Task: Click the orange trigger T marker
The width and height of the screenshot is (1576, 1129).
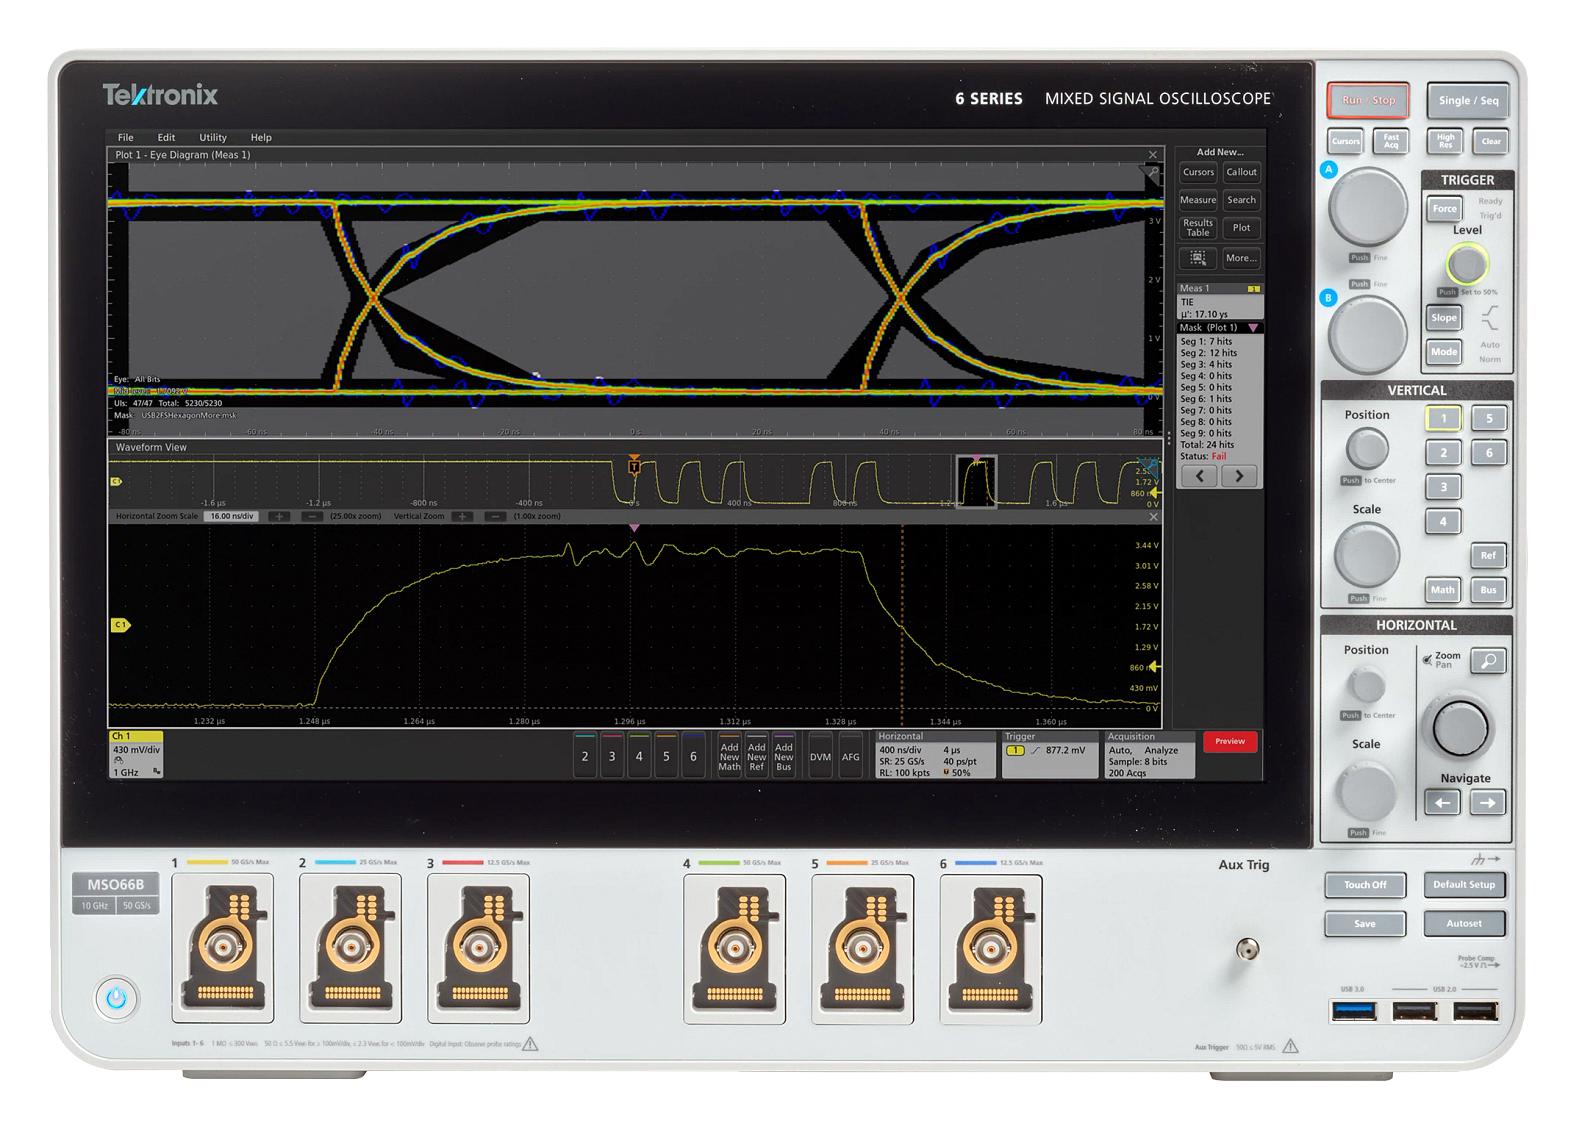Action: [634, 466]
